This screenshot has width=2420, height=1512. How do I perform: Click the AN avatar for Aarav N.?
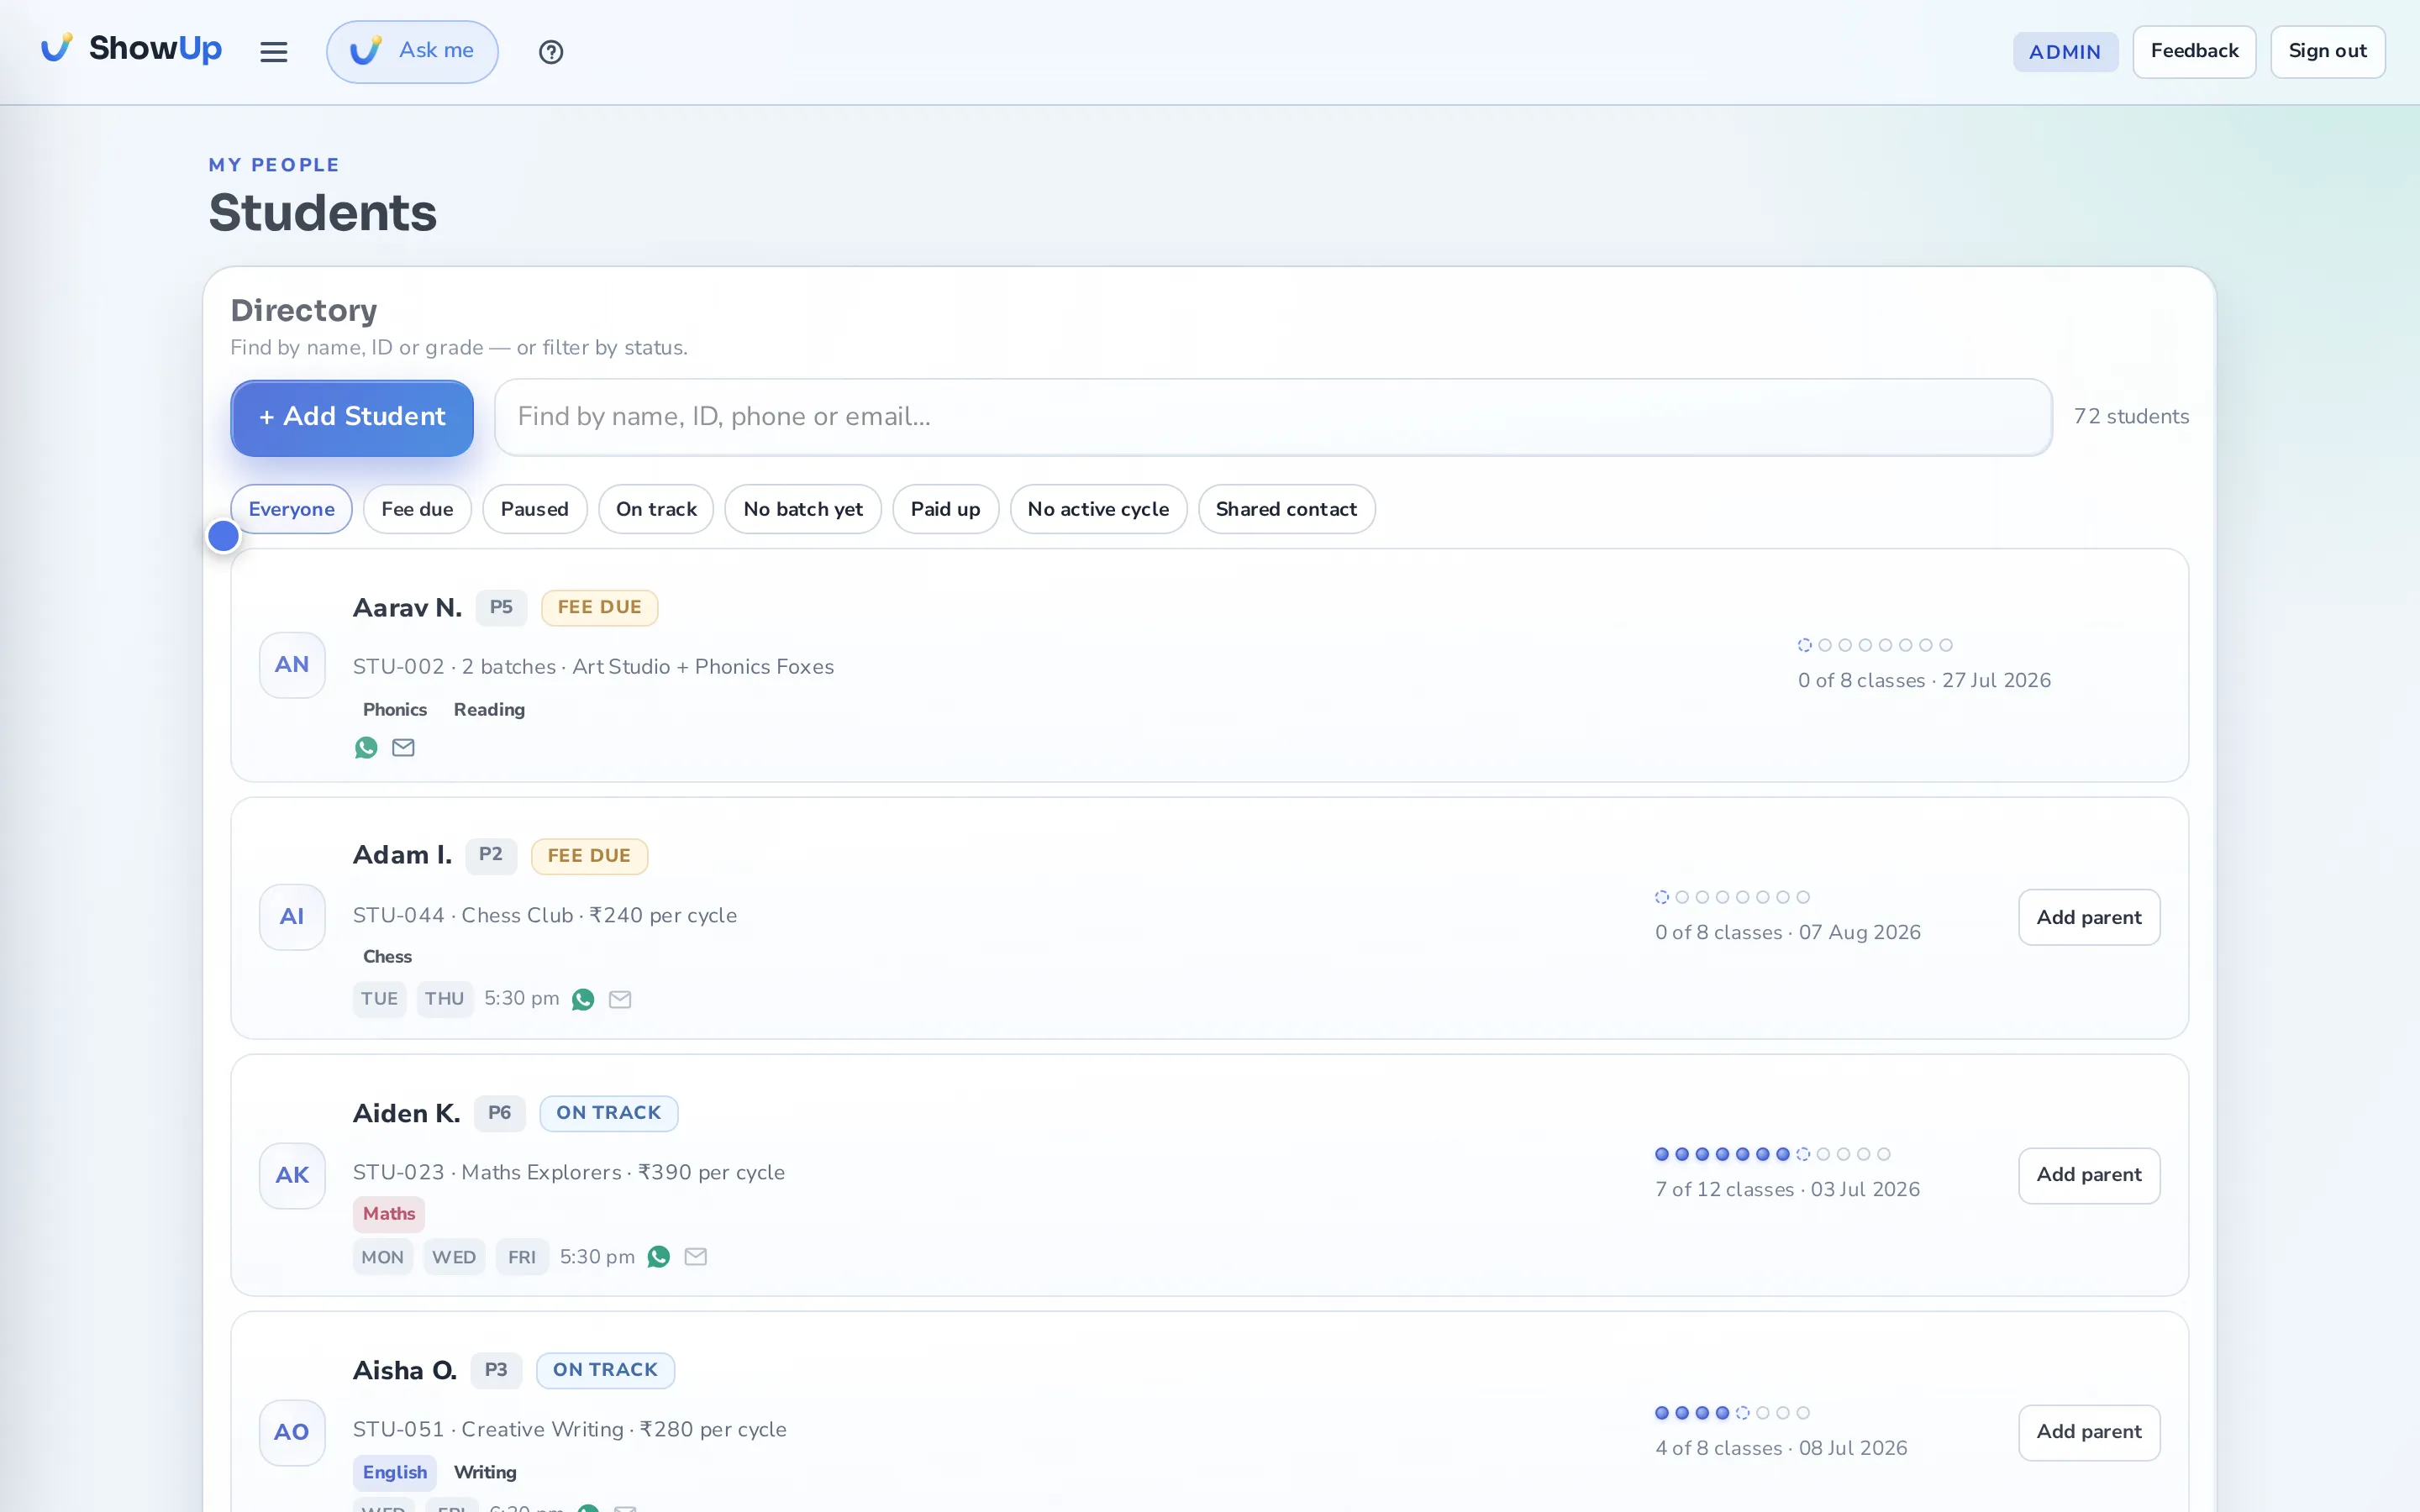[292, 665]
